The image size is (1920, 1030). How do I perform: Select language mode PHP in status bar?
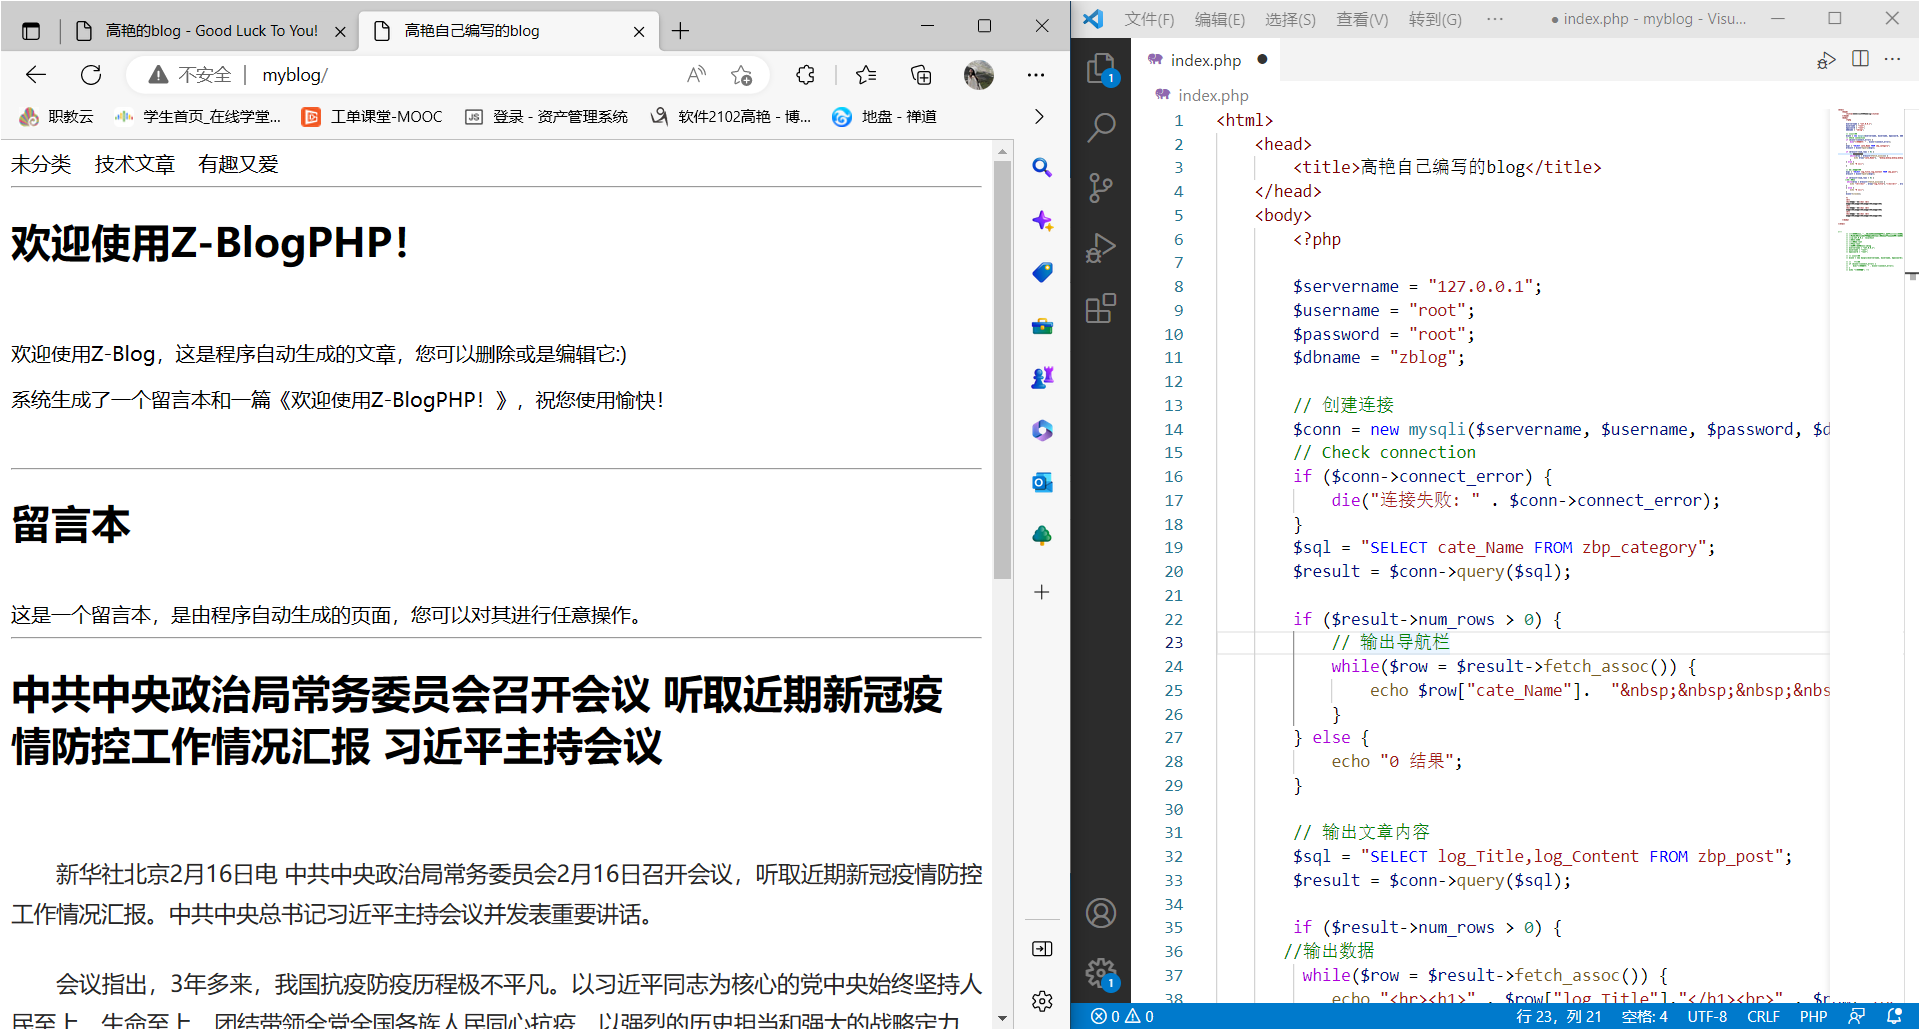[1813, 1016]
